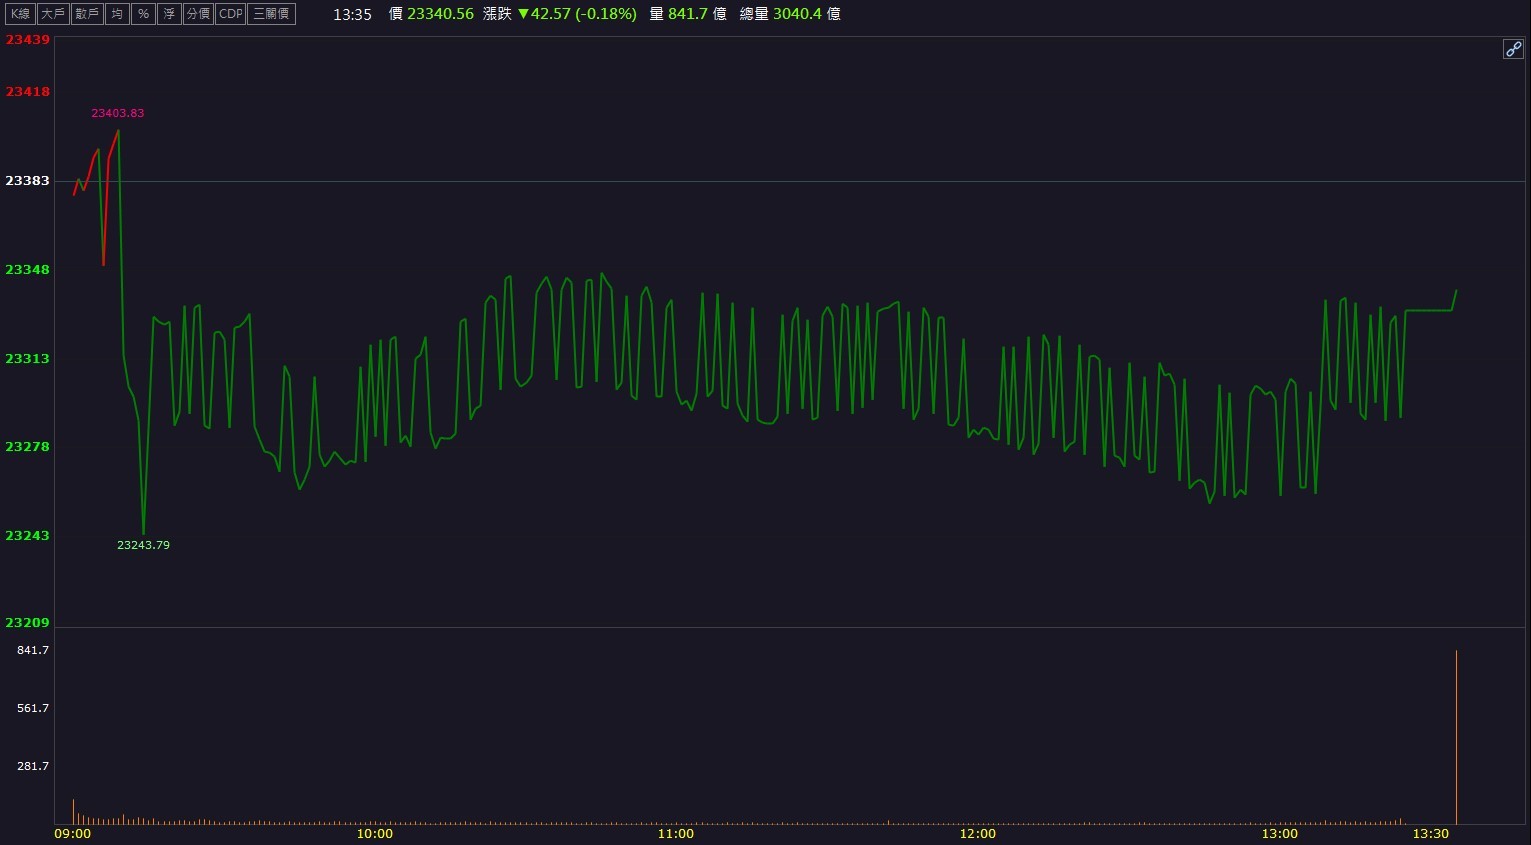The height and width of the screenshot is (845, 1531).
Task: Enable the 均 average line button
Action: [x=118, y=14]
